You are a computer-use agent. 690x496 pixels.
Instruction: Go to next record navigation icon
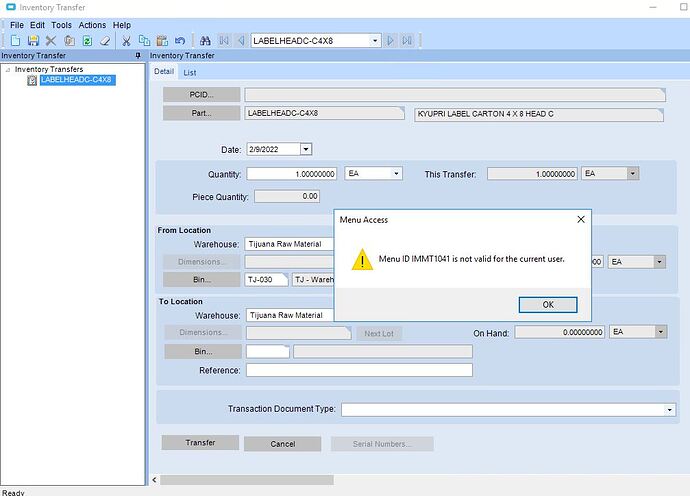390,40
